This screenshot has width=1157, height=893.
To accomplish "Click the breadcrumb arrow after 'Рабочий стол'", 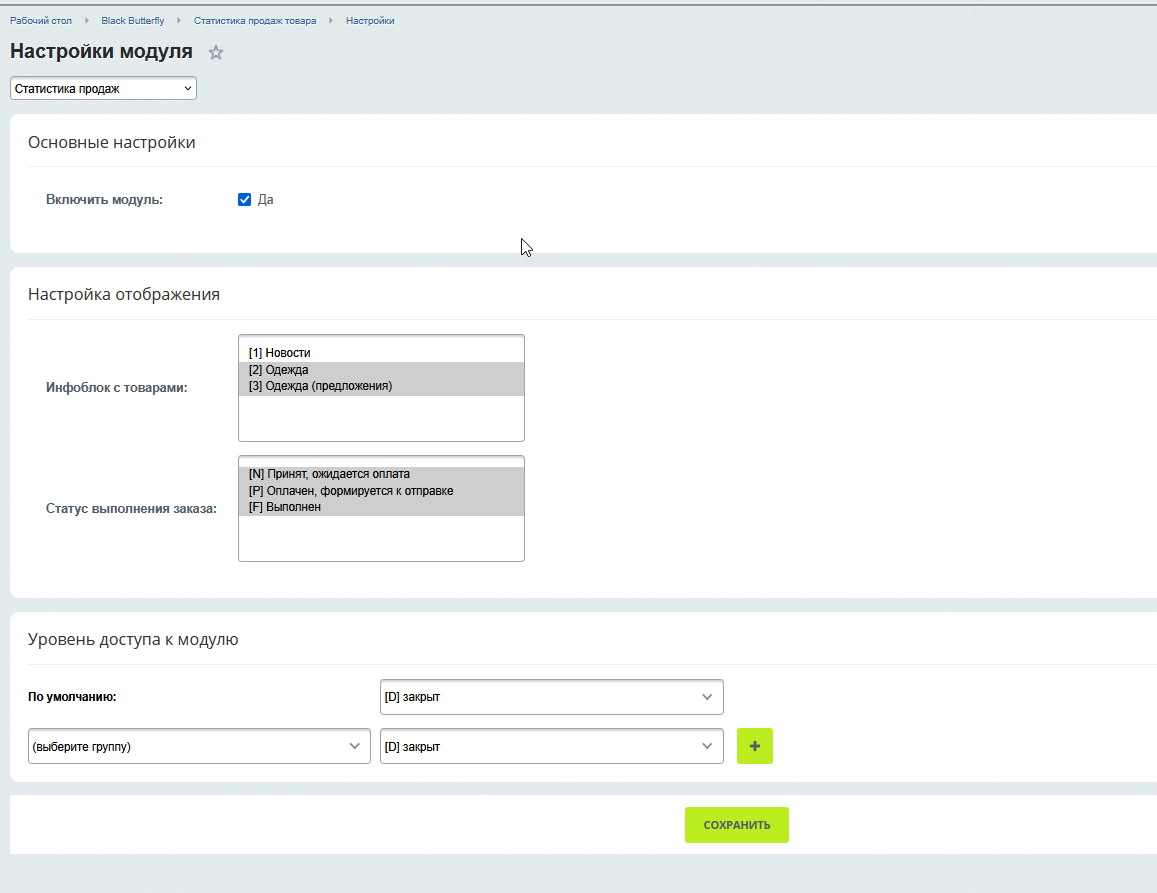I will click(x=87, y=21).
